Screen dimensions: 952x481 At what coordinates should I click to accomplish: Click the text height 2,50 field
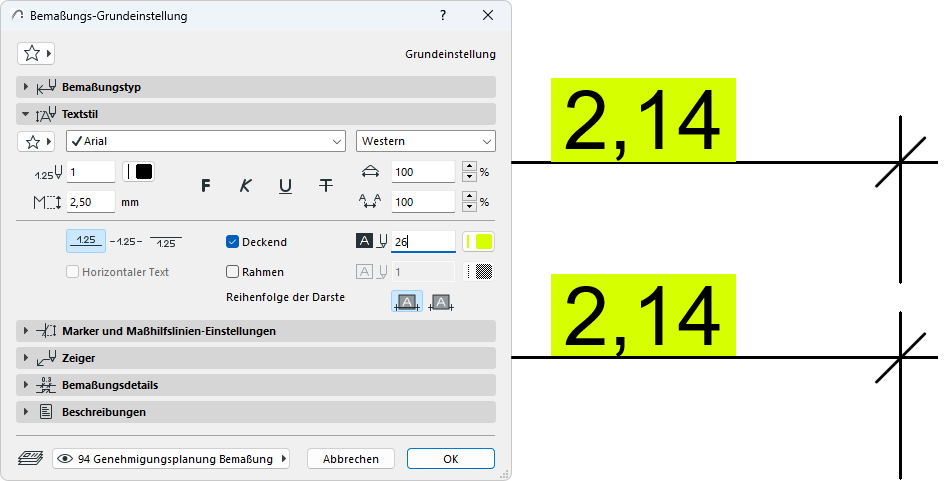point(90,202)
